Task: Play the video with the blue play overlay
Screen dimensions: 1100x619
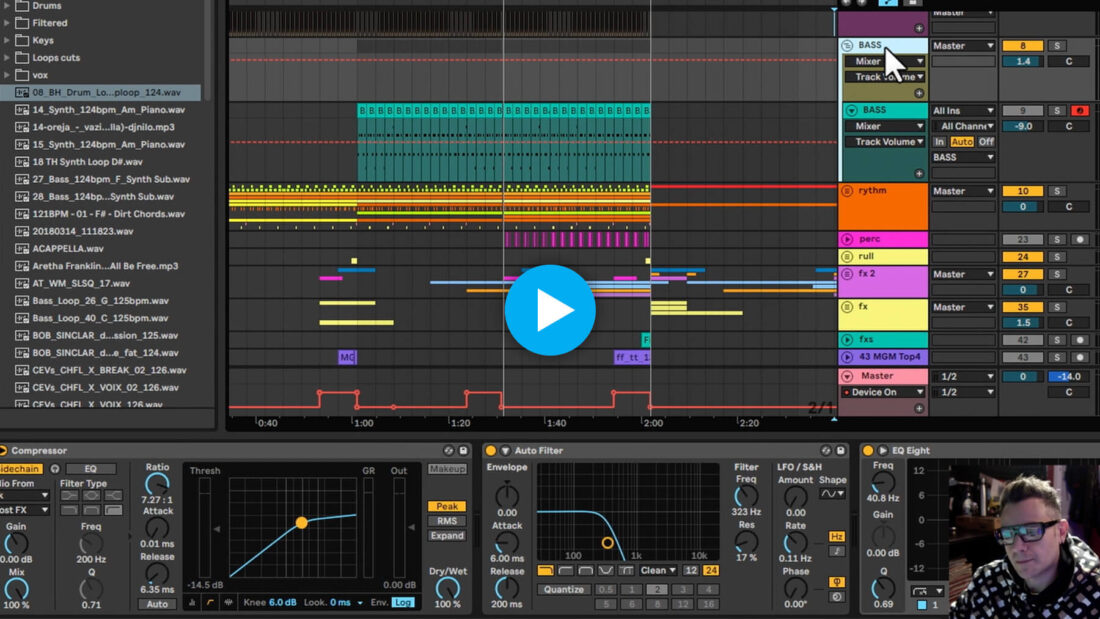Action: [x=550, y=310]
